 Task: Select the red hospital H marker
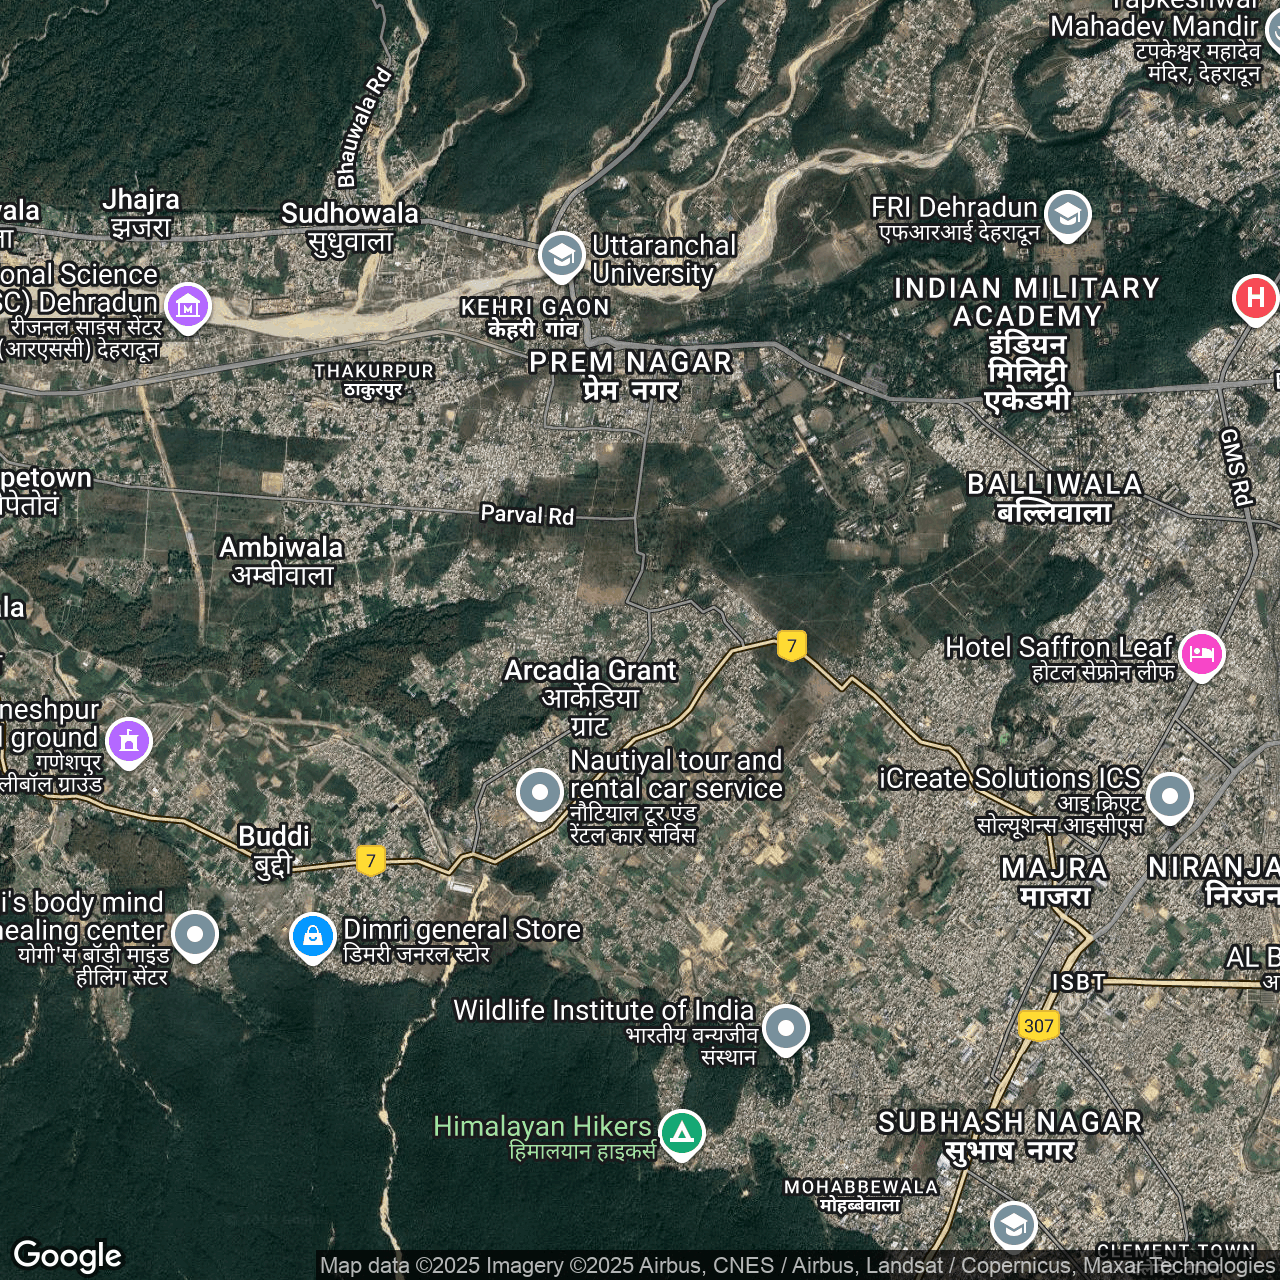1255,298
